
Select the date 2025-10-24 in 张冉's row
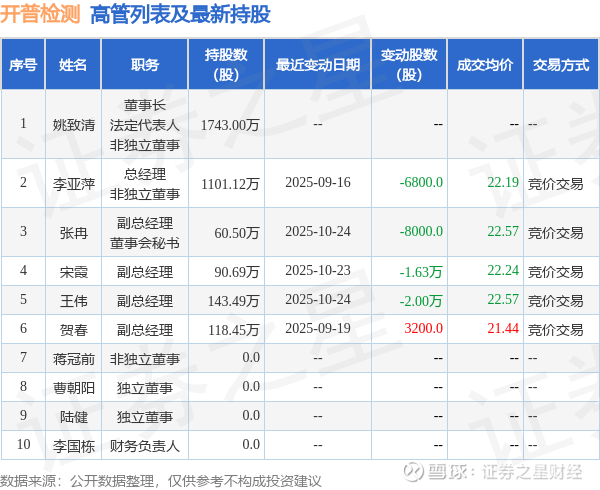318,231
